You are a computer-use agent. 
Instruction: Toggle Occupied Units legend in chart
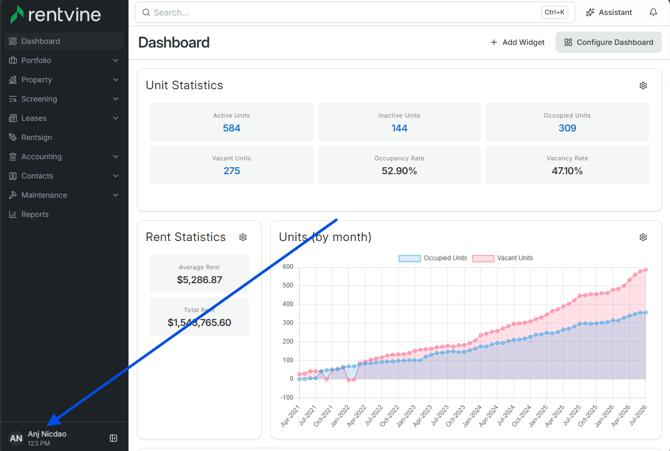(432, 258)
